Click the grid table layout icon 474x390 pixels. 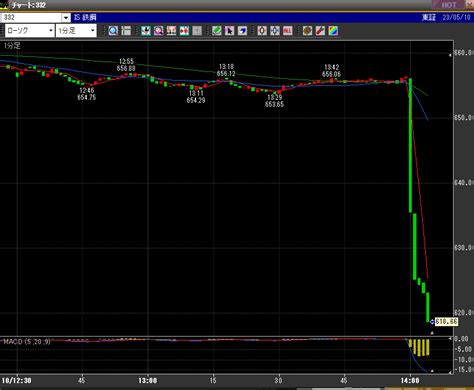coord(126,31)
